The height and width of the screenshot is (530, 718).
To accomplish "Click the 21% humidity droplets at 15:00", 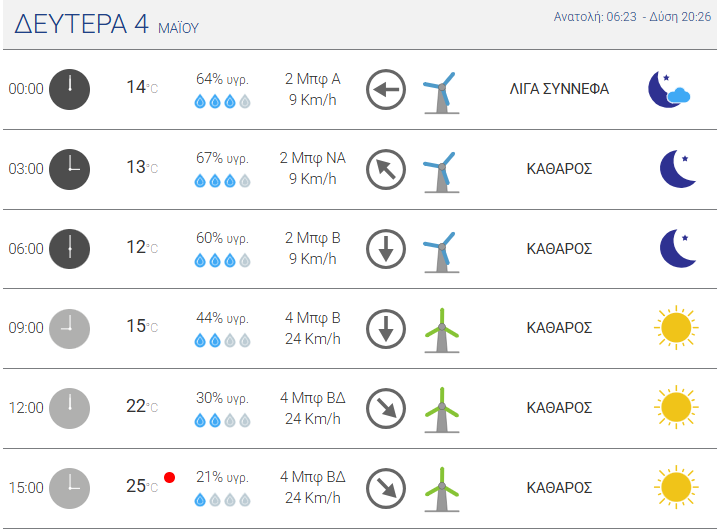I will 222,500.
